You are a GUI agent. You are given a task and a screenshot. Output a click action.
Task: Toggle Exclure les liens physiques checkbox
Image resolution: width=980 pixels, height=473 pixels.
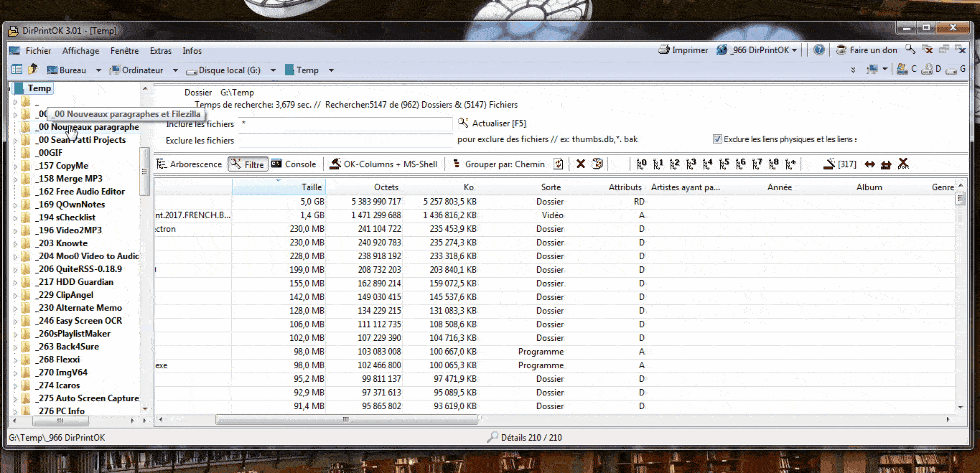click(718, 139)
